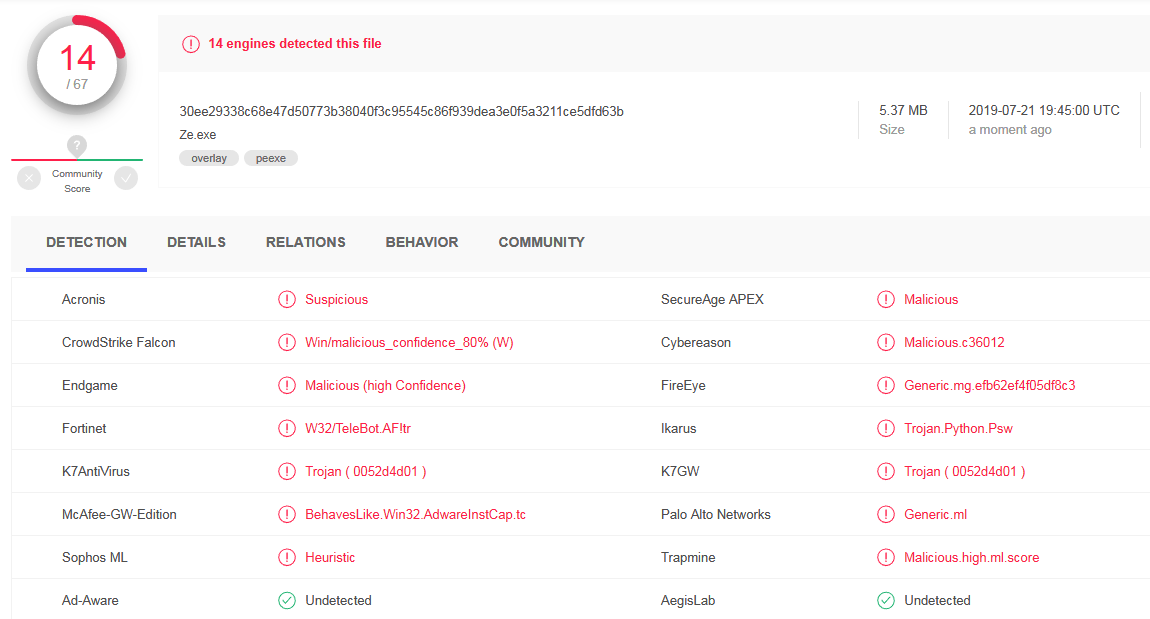The height and width of the screenshot is (619, 1150).
Task: Click Ad-Aware 'Undetected' result
Action: click(x=338, y=601)
